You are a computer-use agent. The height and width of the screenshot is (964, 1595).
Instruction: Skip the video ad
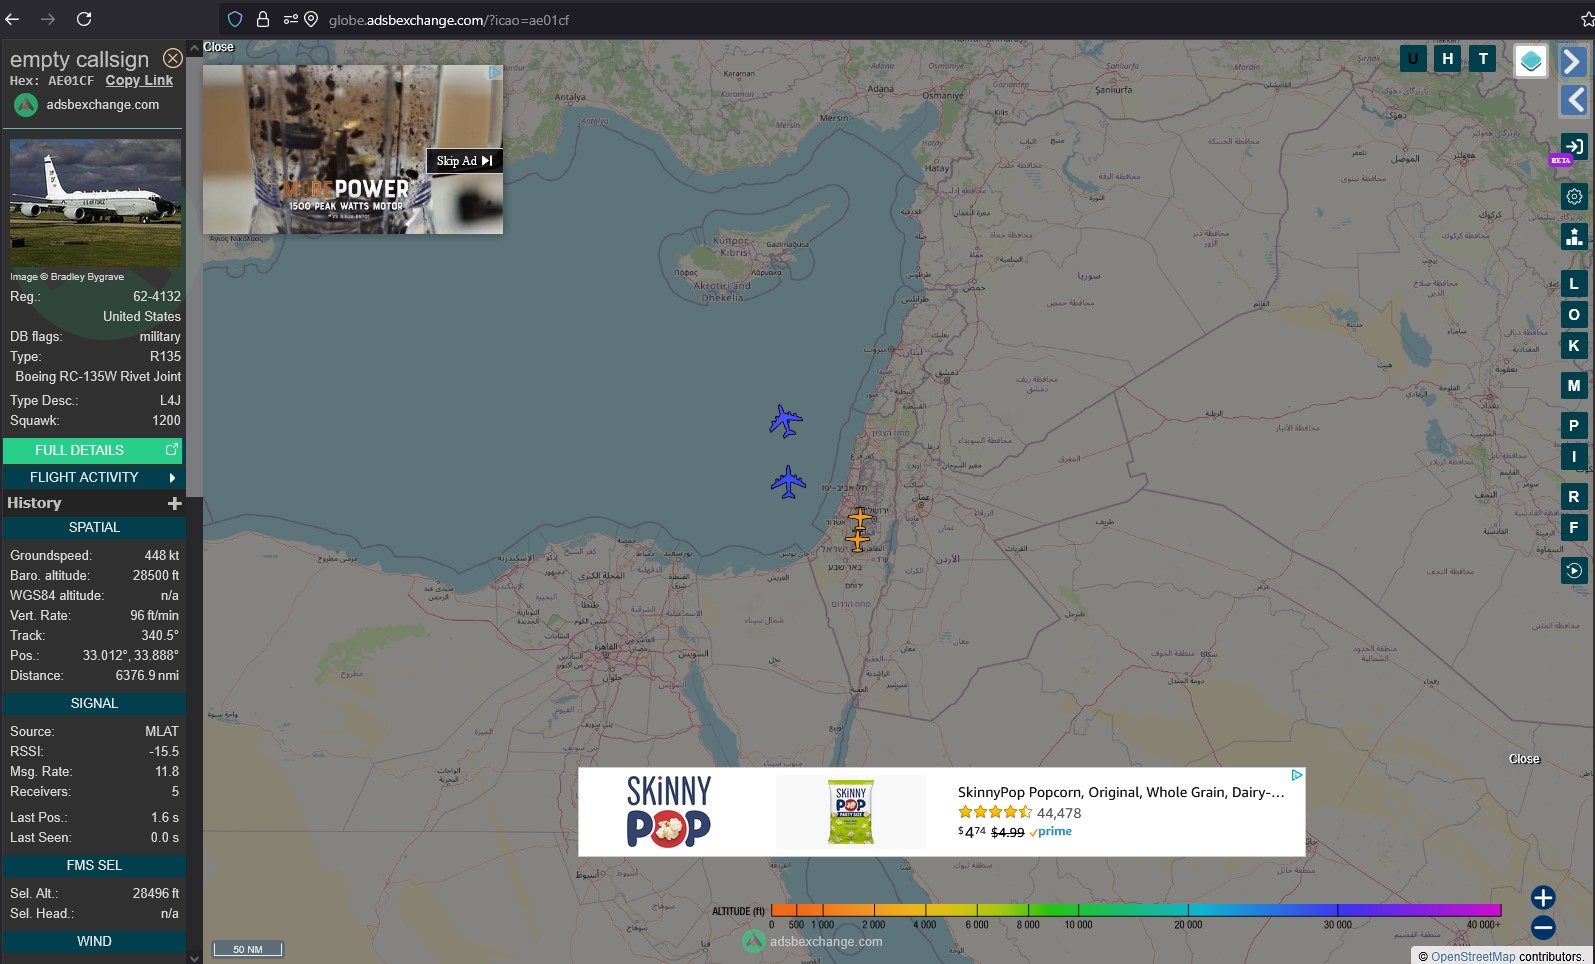coord(465,161)
